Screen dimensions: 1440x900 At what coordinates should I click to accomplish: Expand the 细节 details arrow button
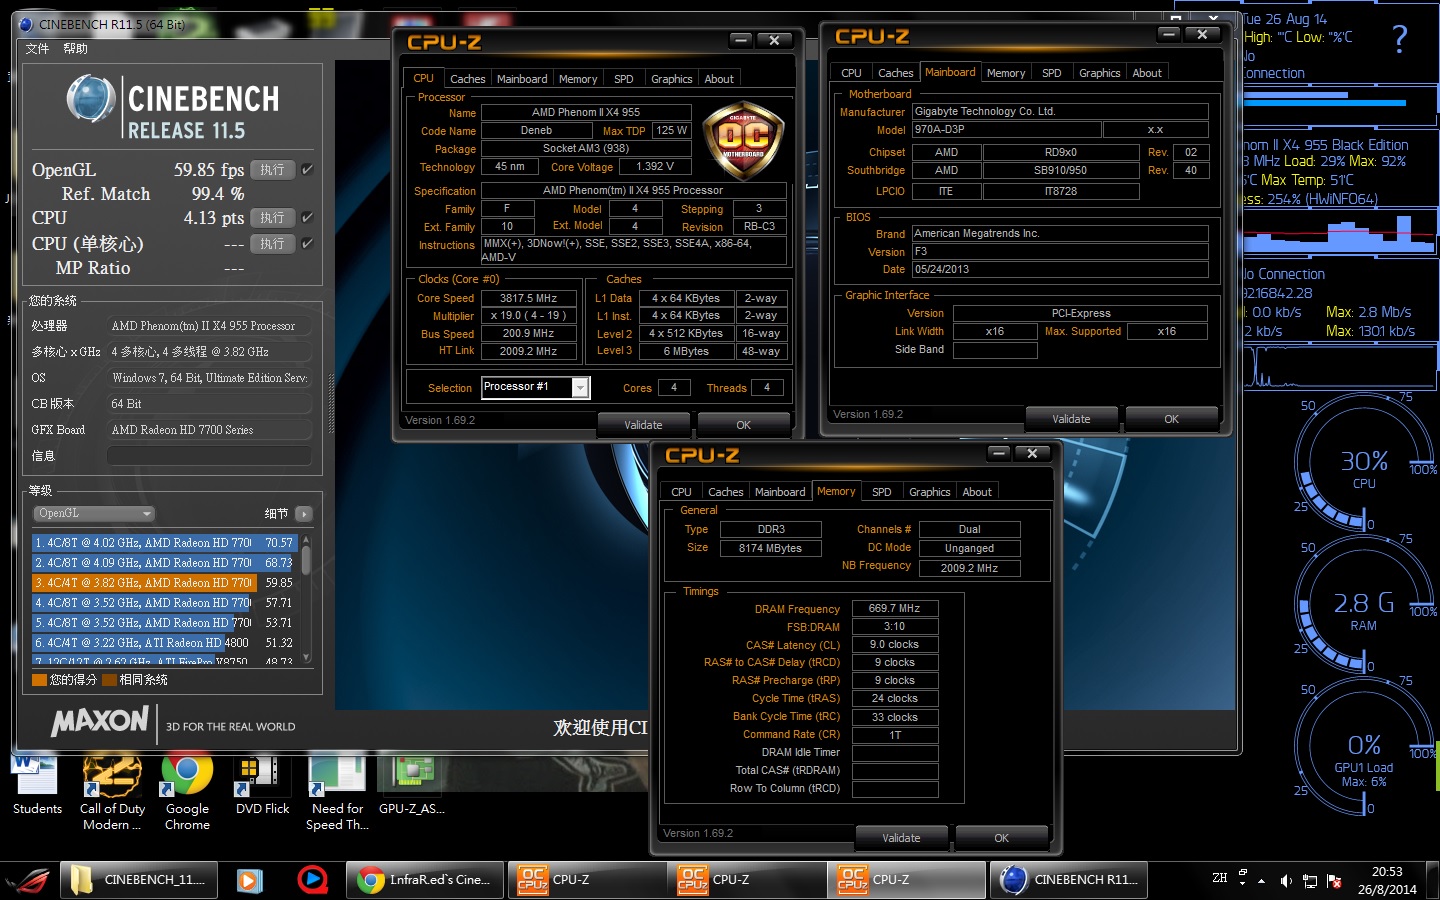click(x=304, y=514)
